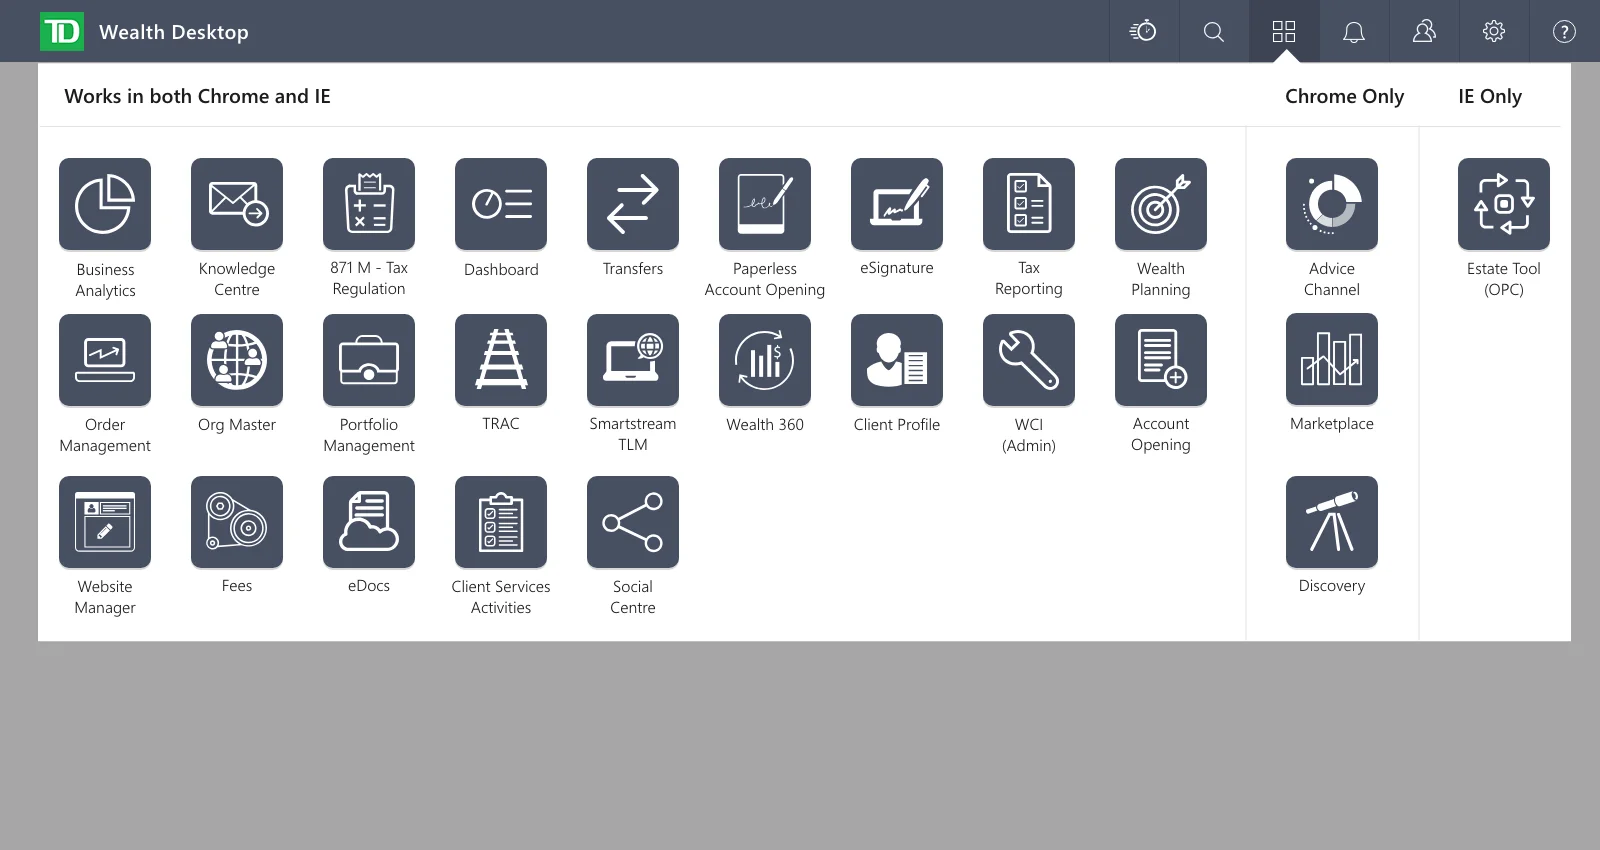
Task: Open the eSignature app
Action: (897, 204)
